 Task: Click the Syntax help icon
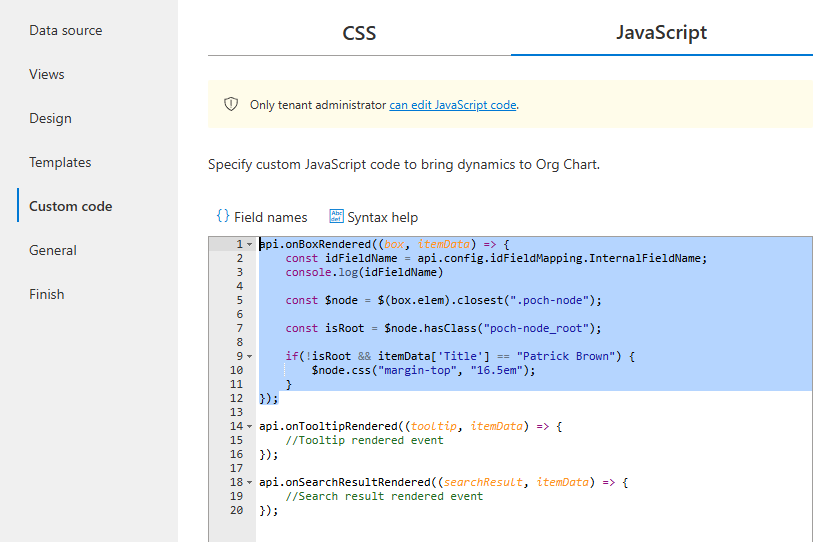pyautogui.click(x=336, y=217)
